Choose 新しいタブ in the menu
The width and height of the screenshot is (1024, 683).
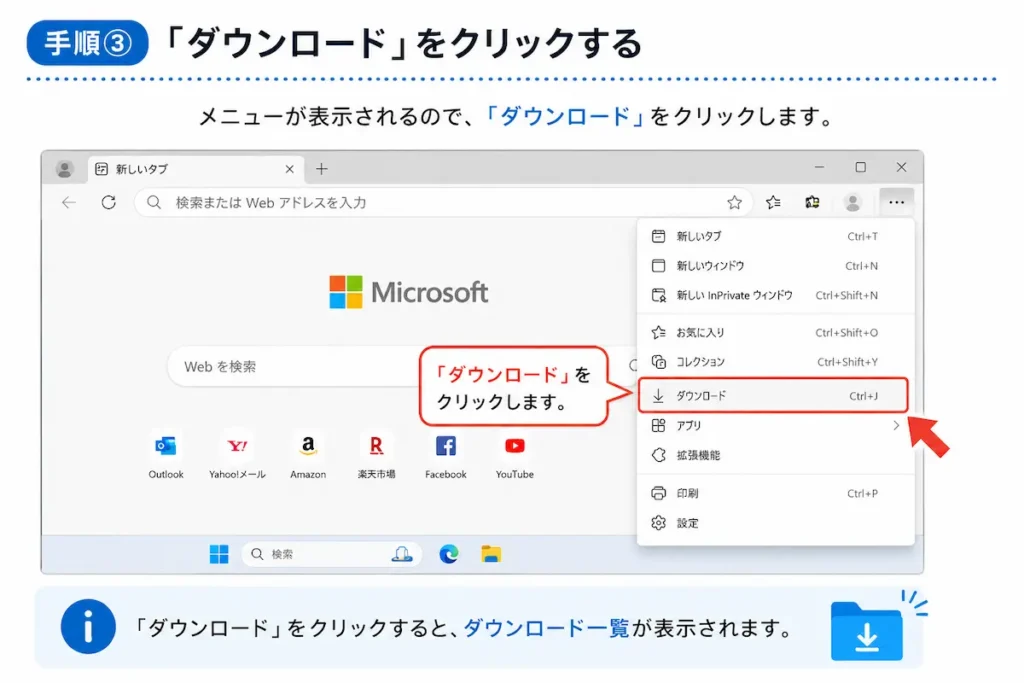coord(775,236)
